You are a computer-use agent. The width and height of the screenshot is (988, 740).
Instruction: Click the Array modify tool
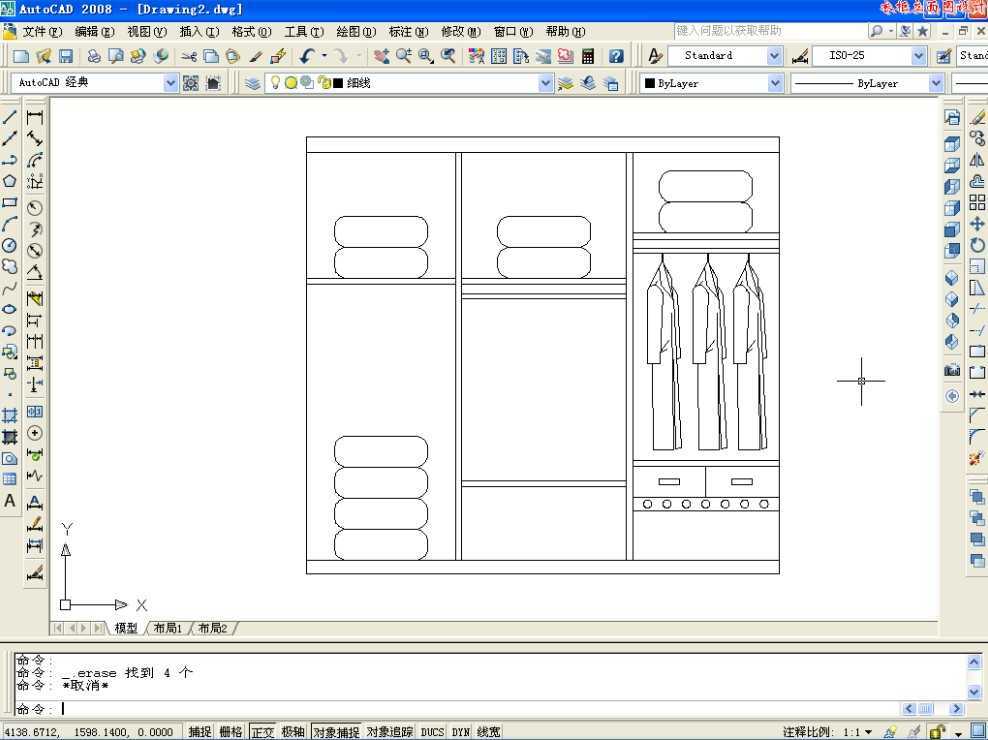point(977,202)
